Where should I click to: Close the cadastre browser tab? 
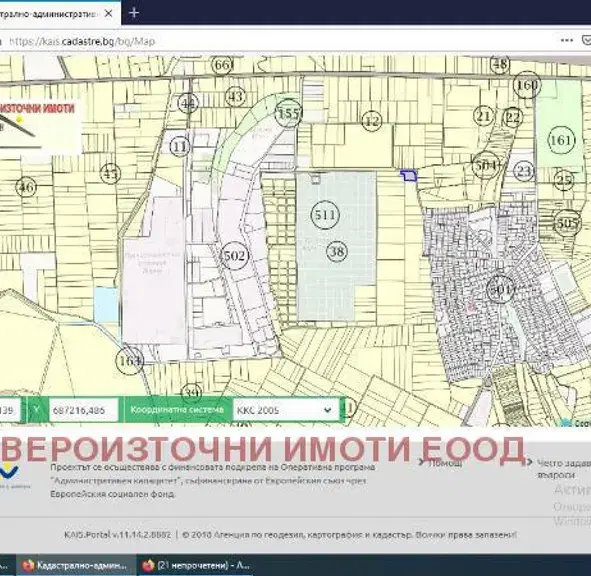pos(109,14)
